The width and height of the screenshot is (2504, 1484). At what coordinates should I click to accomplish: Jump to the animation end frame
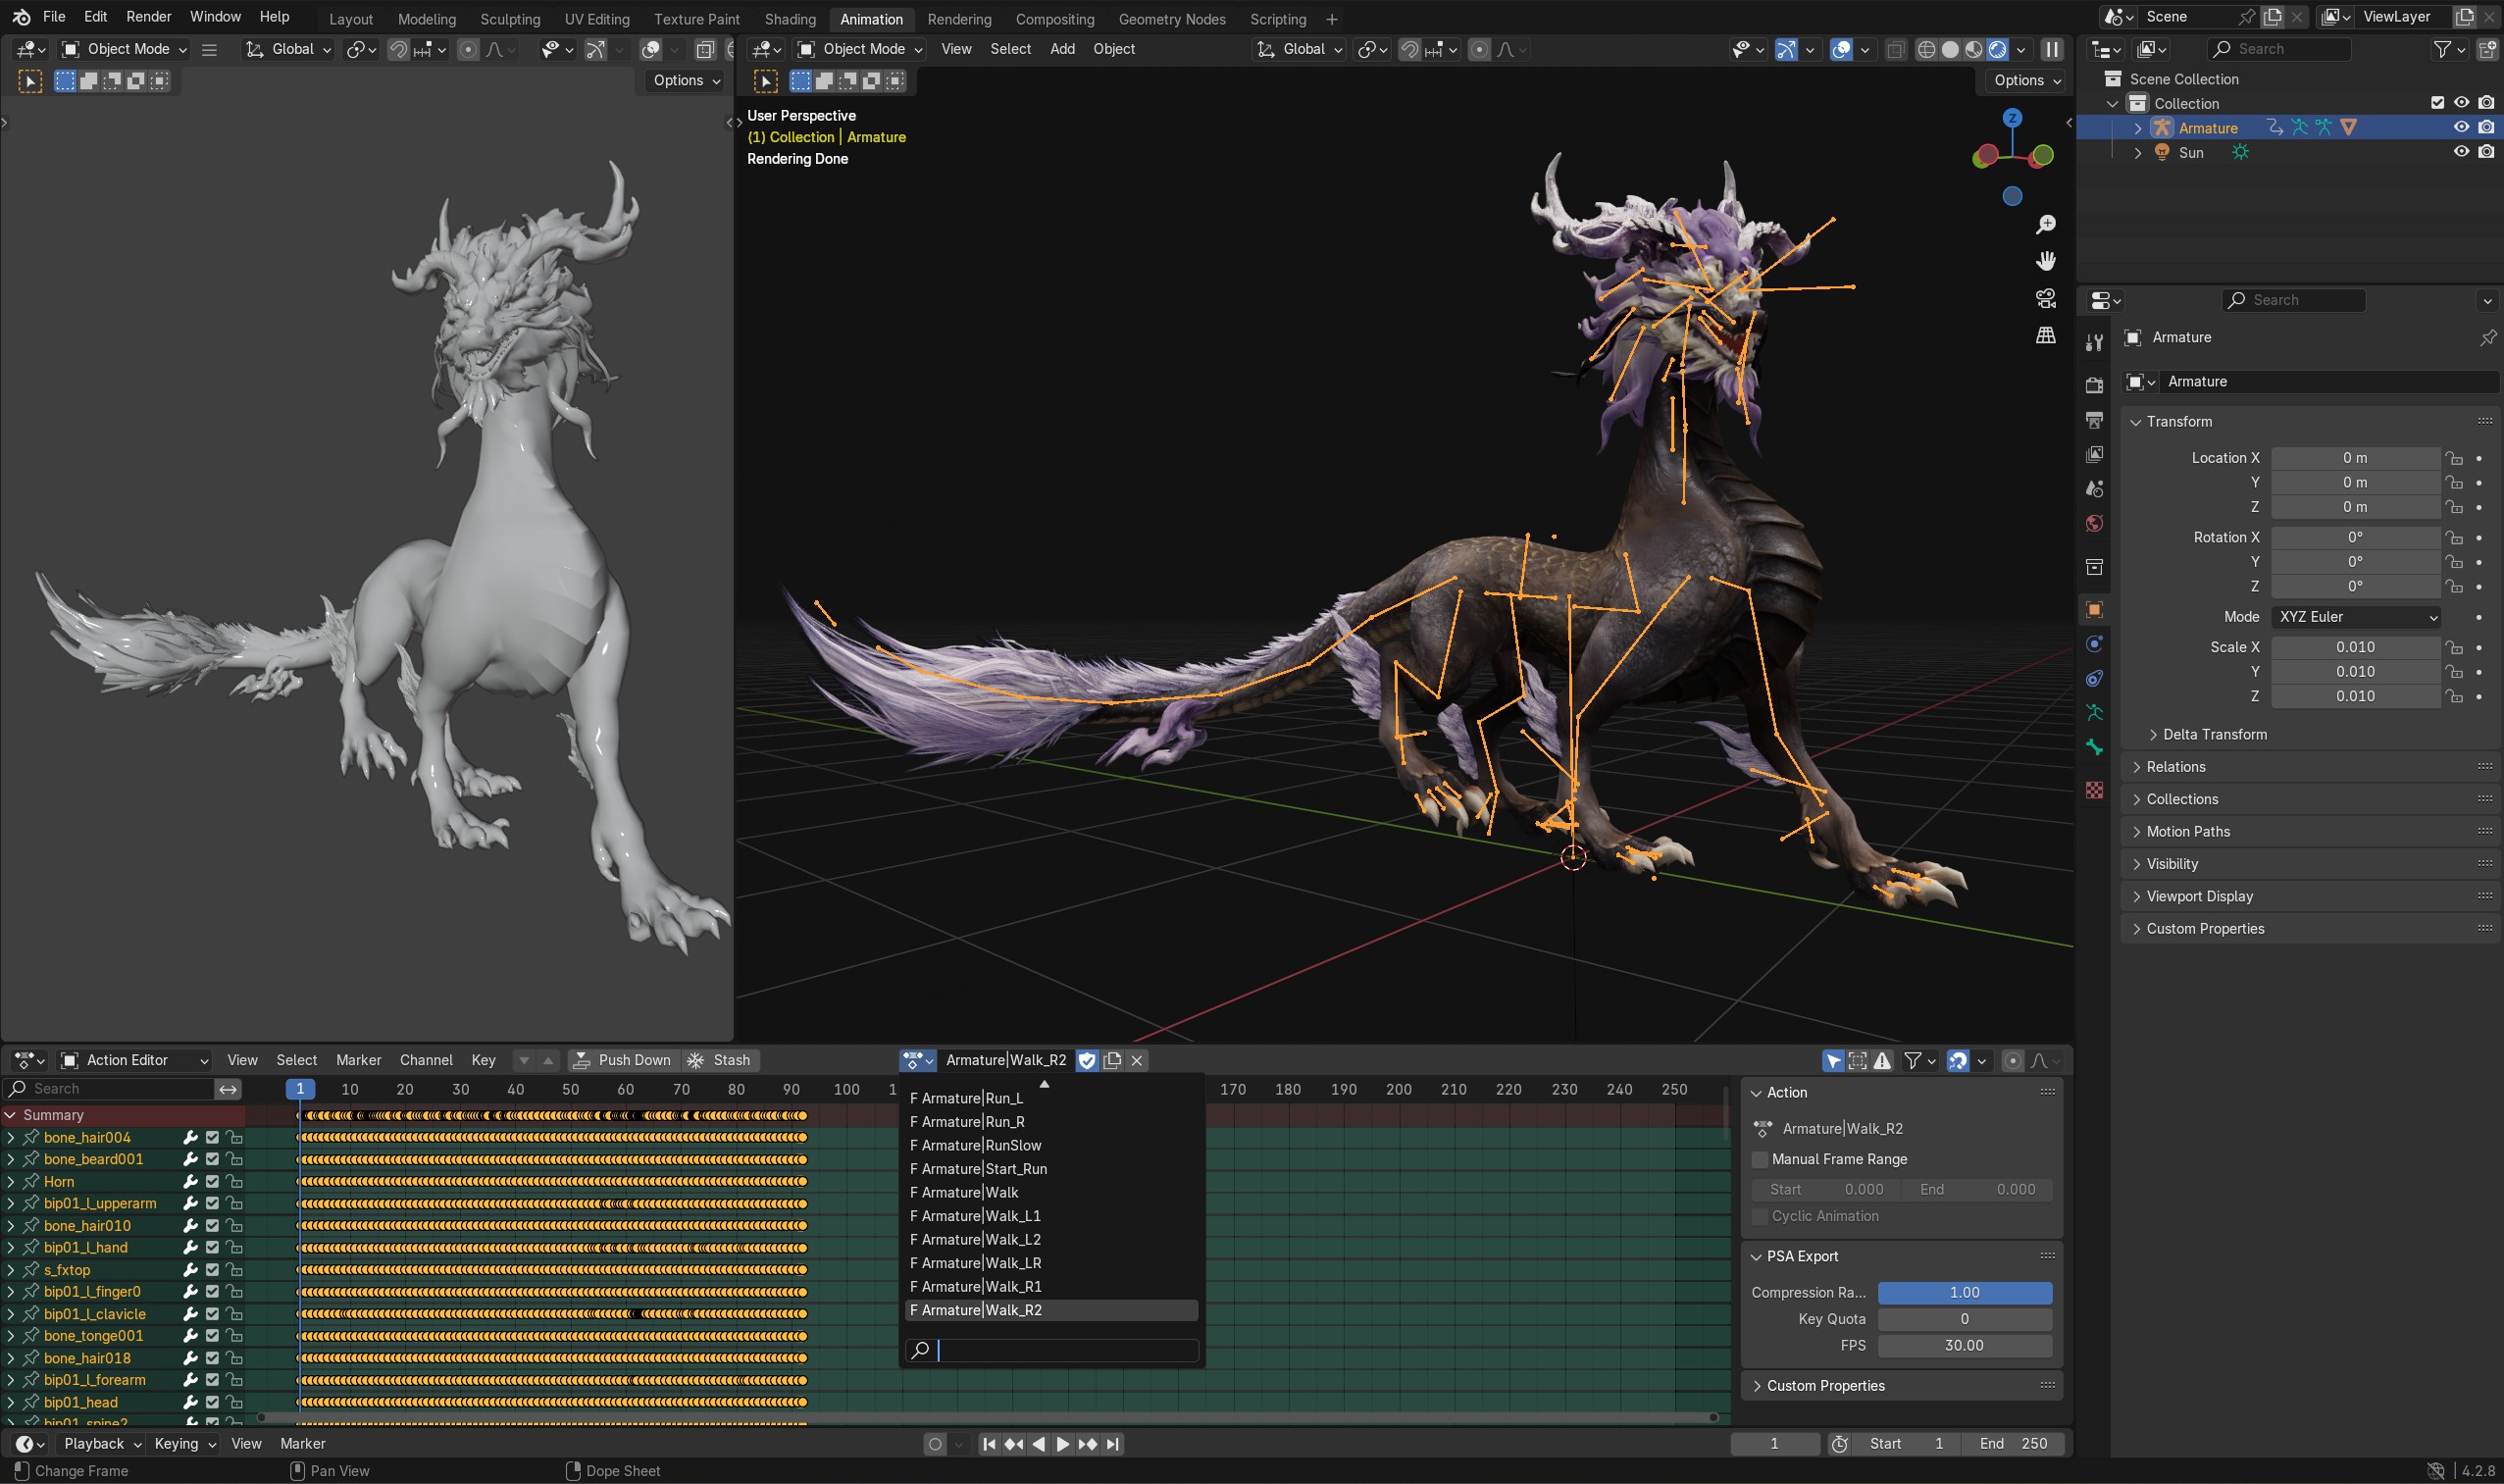click(1113, 1443)
